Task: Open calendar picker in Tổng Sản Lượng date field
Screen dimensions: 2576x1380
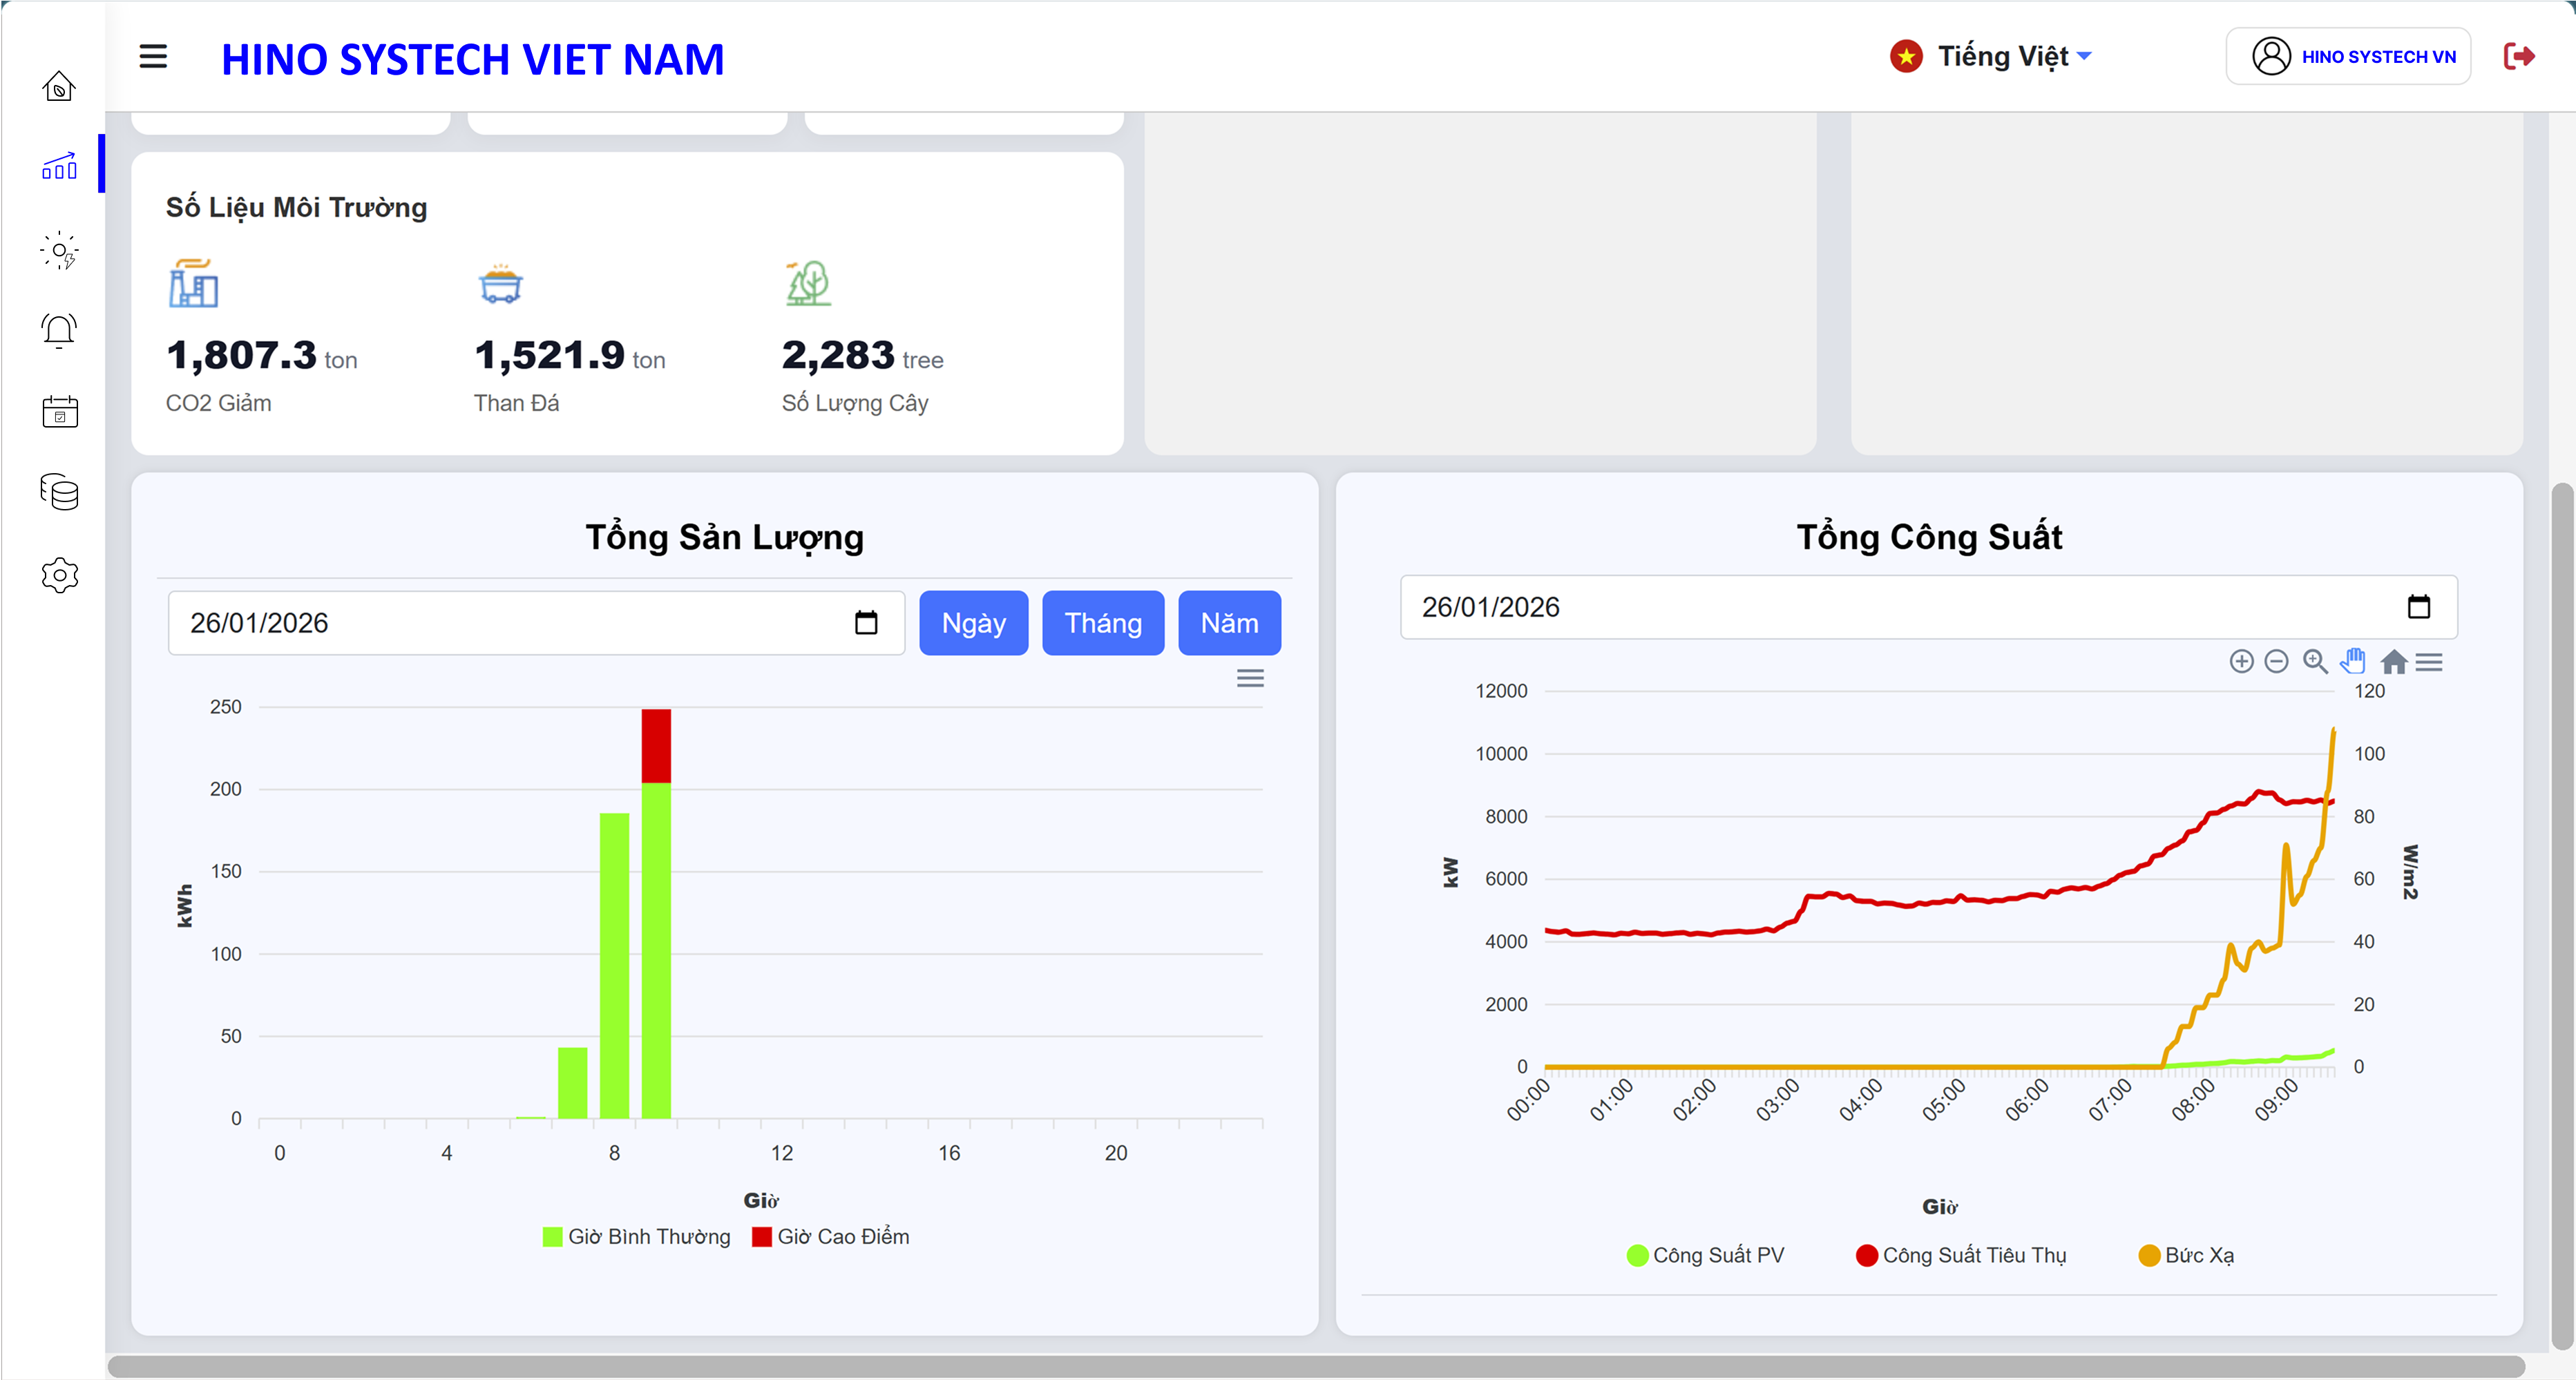Action: [866, 623]
